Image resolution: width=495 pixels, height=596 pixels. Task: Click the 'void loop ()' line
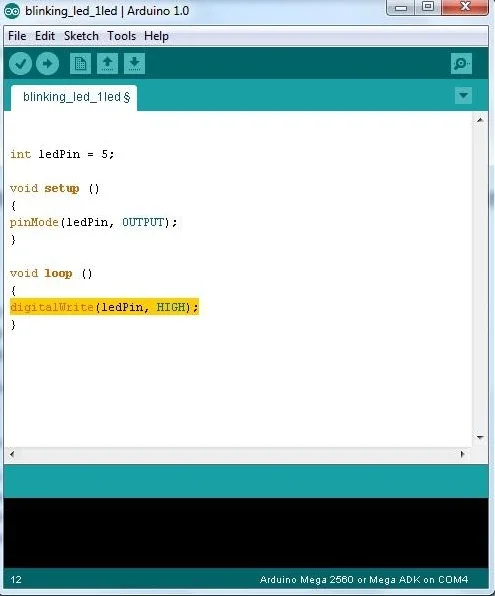tap(51, 274)
